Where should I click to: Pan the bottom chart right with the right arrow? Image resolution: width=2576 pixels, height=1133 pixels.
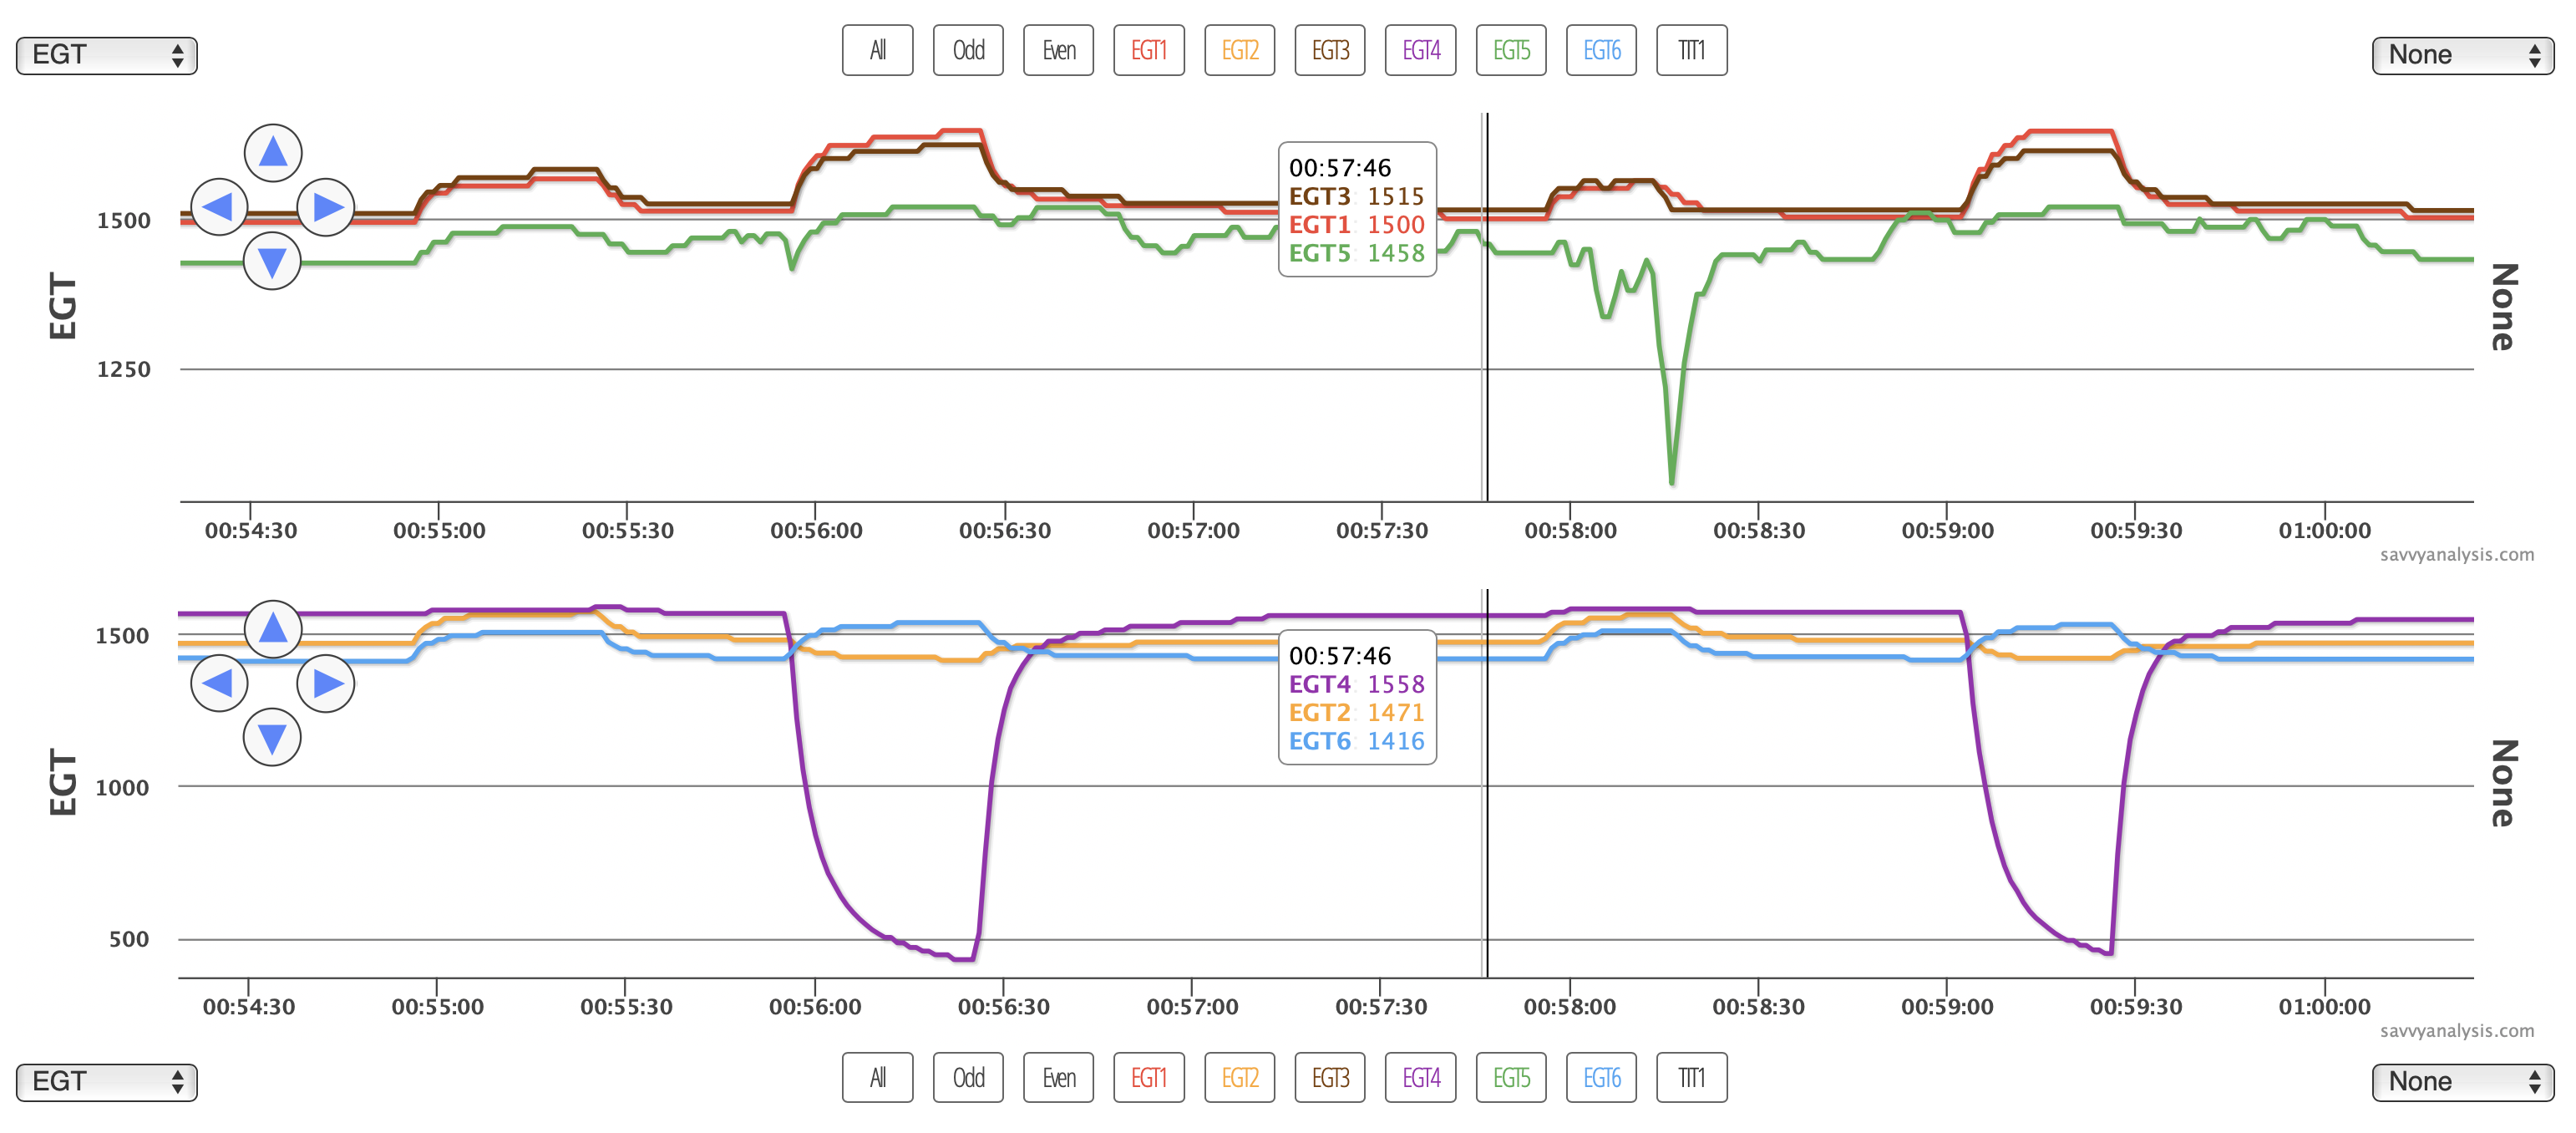[326, 683]
